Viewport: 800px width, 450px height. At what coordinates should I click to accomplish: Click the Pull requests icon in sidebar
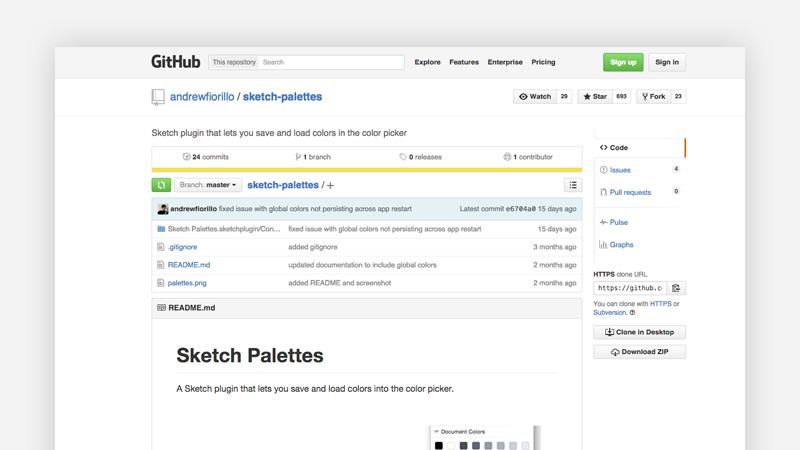click(604, 192)
